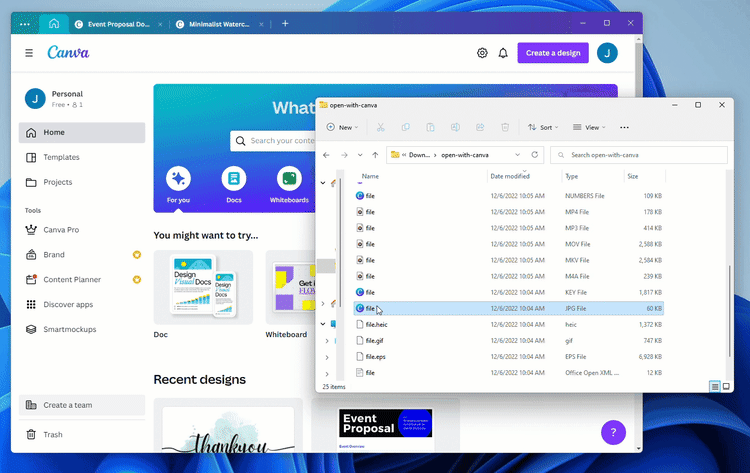The height and width of the screenshot is (473, 750).
Task: Open the Event Proposal recent design
Action: coord(386,427)
